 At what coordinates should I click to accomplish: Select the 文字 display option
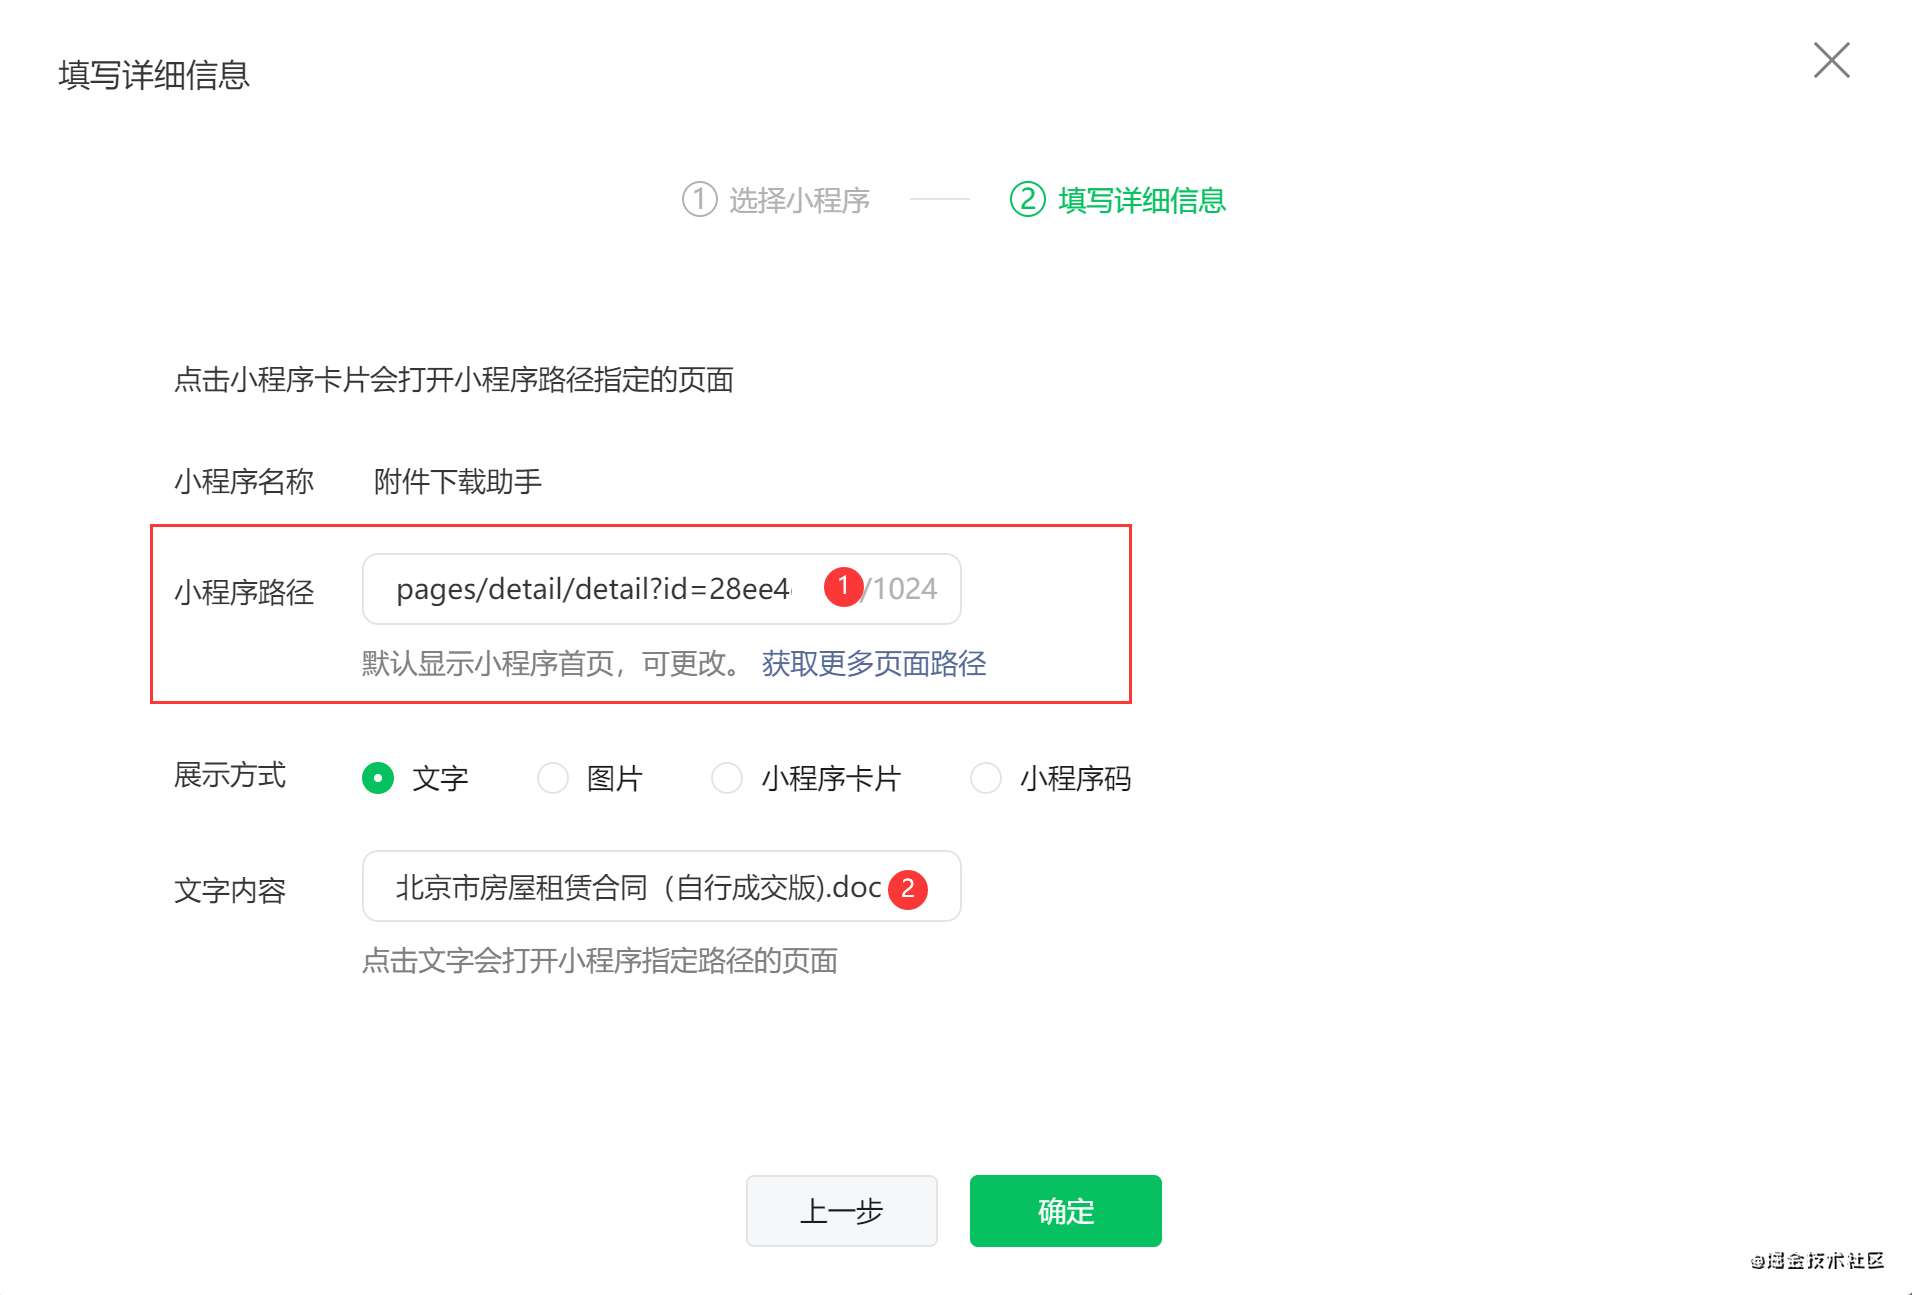[x=415, y=778]
